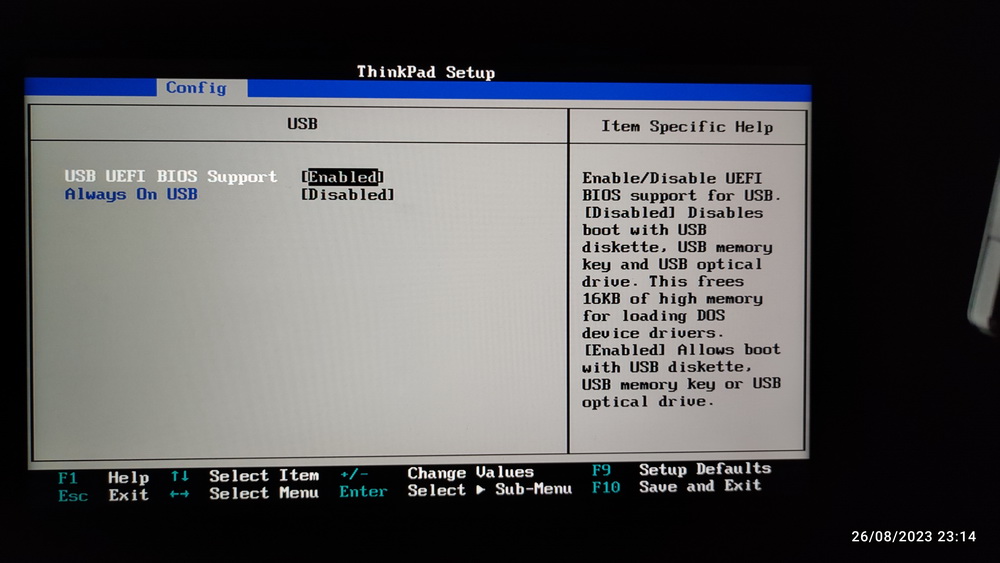Viewport: 1000px width, 563px height.
Task: Click the help text line 'optical drive.'
Action: [x=647, y=402]
